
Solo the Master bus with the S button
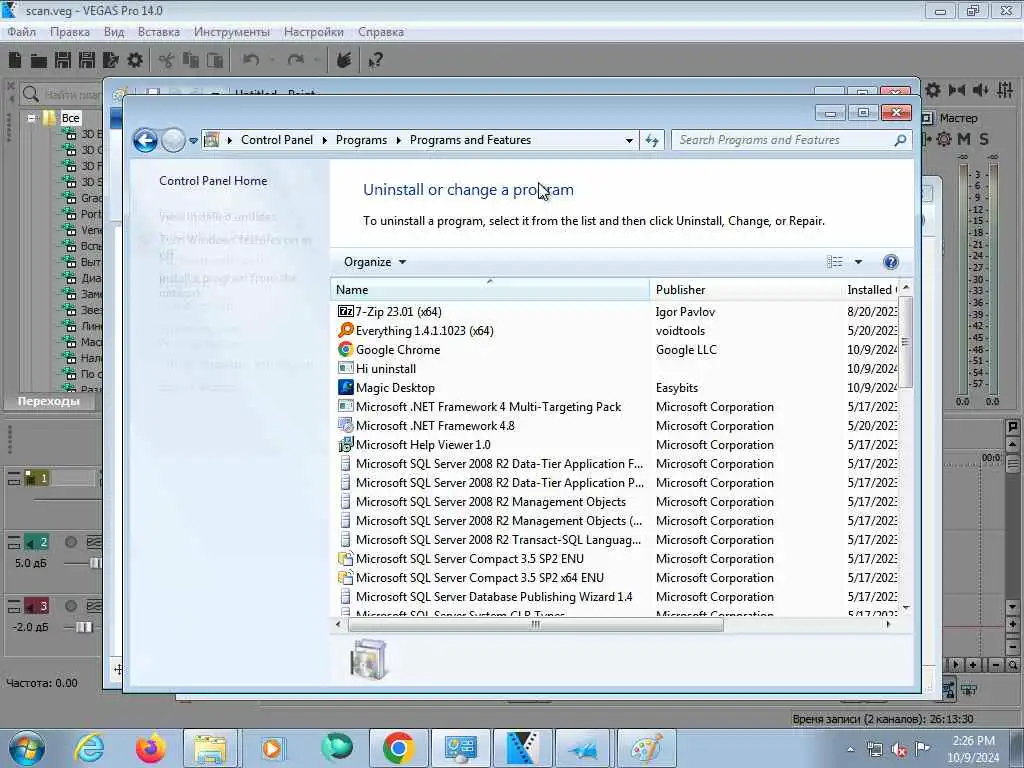point(984,138)
